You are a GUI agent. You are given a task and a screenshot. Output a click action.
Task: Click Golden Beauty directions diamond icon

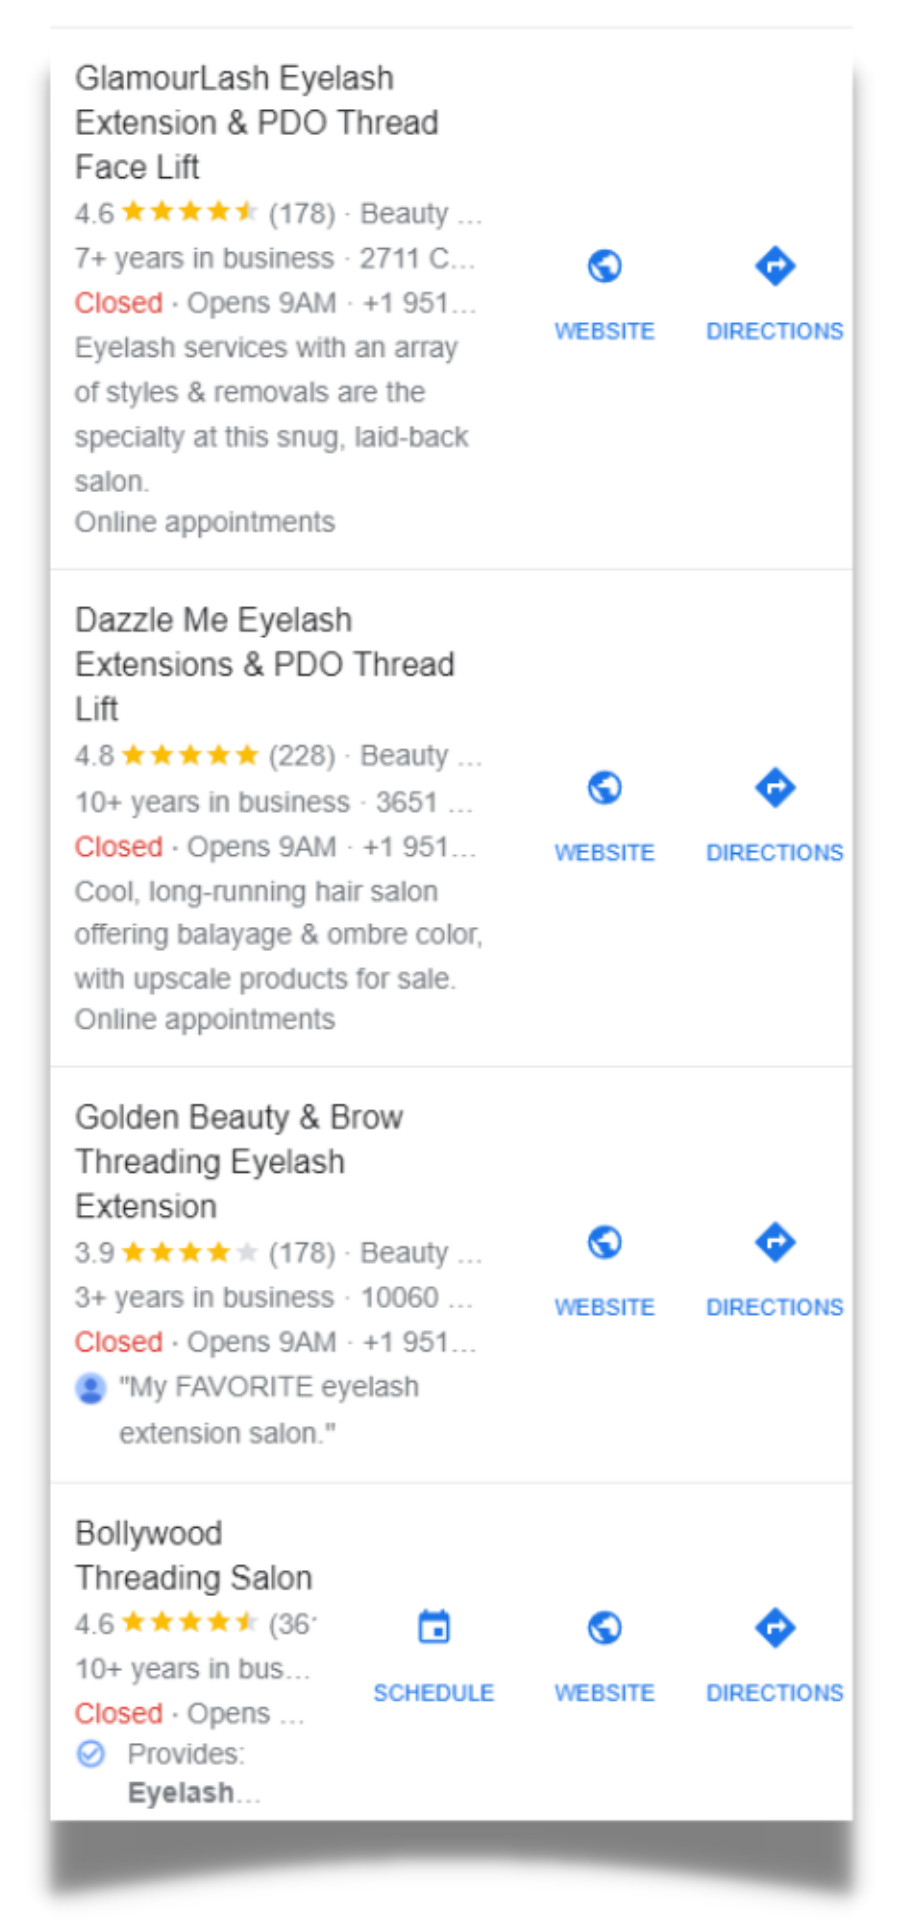click(x=775, y=1242)
